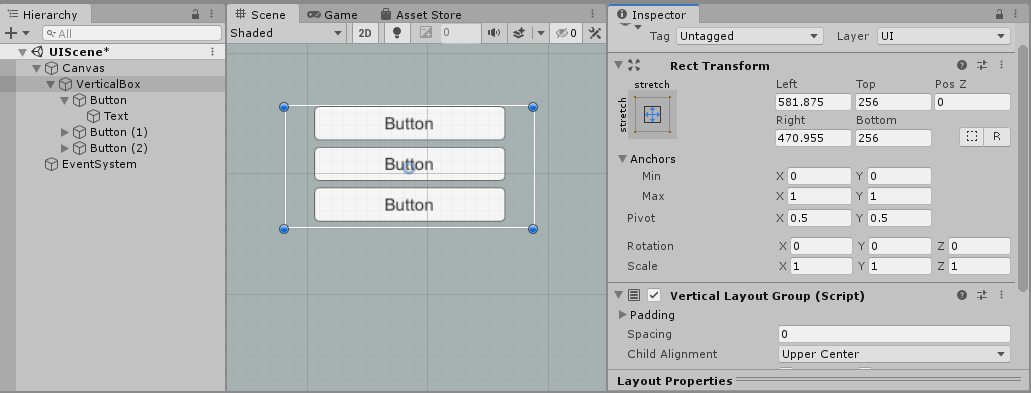The height and width of the screenshot is (393, 1031).
Task: Collapse the Anchors foldout
Action: point(622,159)
